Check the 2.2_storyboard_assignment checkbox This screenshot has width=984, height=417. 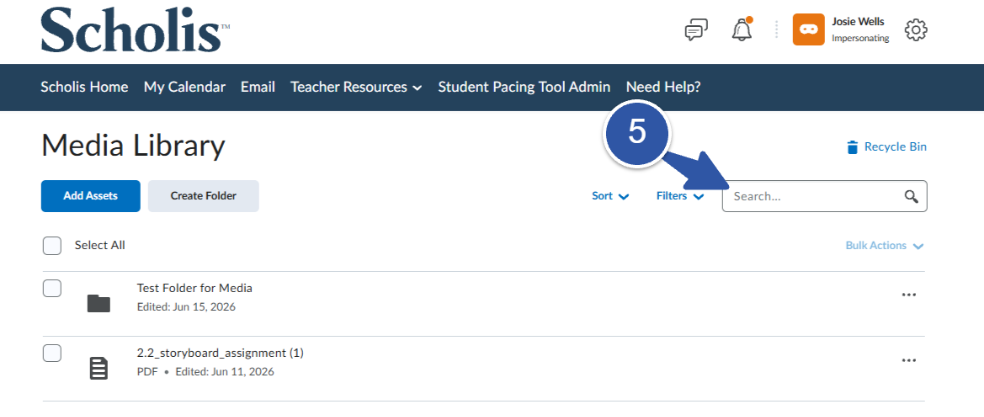pos(52,353)
